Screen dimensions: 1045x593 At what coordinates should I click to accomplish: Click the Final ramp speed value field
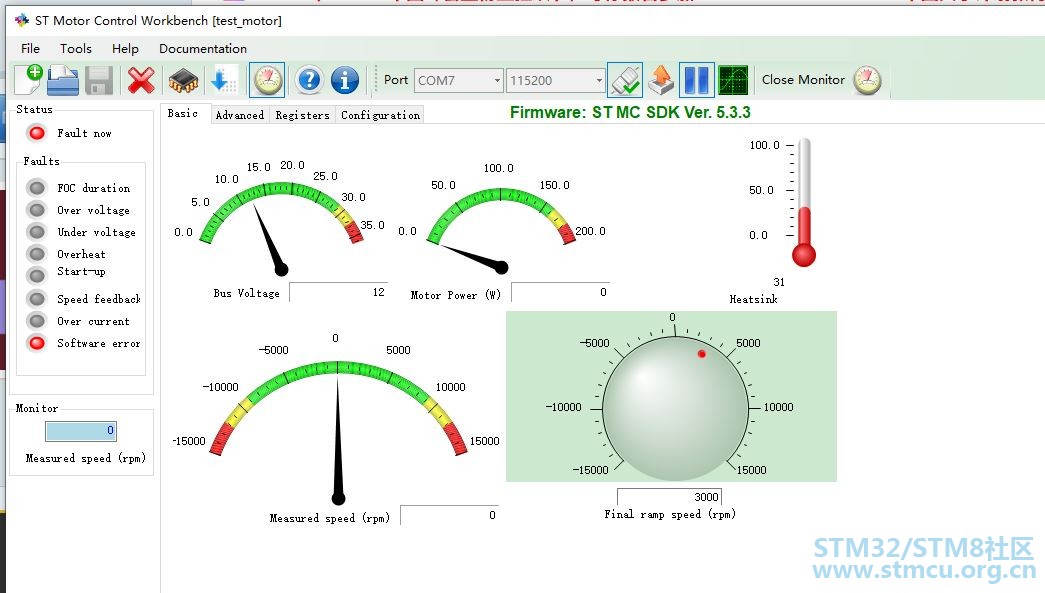point(669,497)
